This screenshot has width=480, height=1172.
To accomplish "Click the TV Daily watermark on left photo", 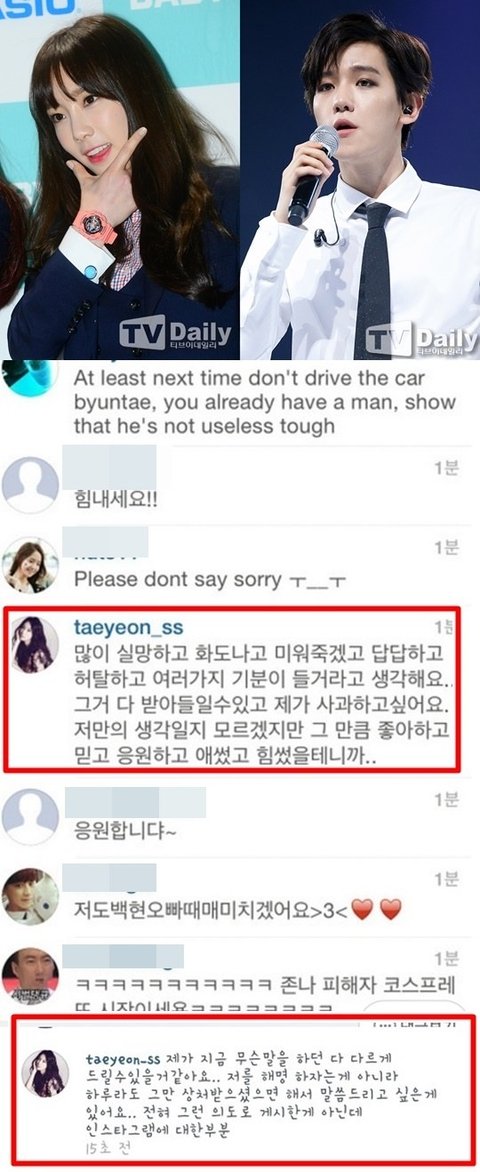I will point(176,333).
